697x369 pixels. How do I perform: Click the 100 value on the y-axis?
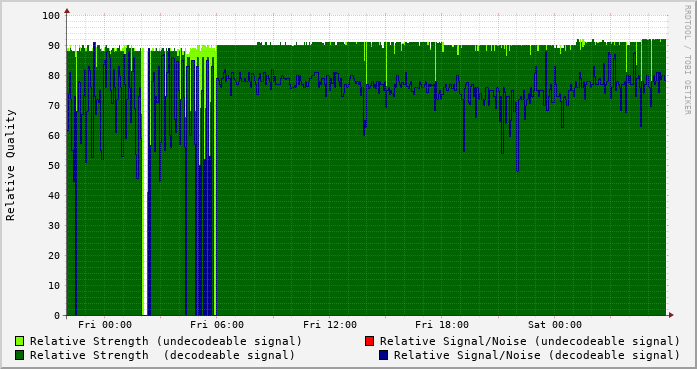[x=51, y=16]
